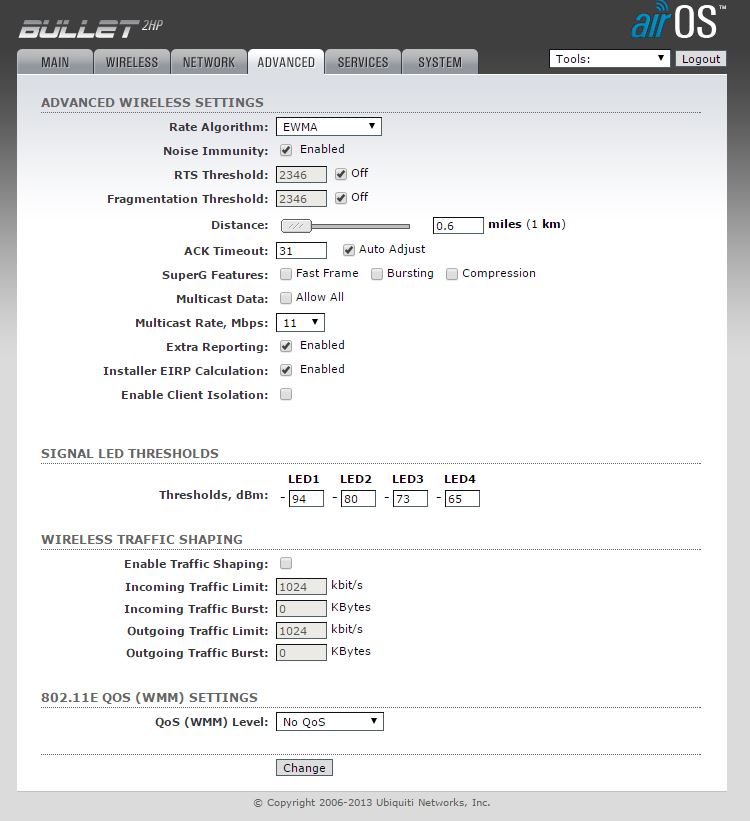Open the Tools dropdown
This screenshot has height=821, width=750.
610,58
